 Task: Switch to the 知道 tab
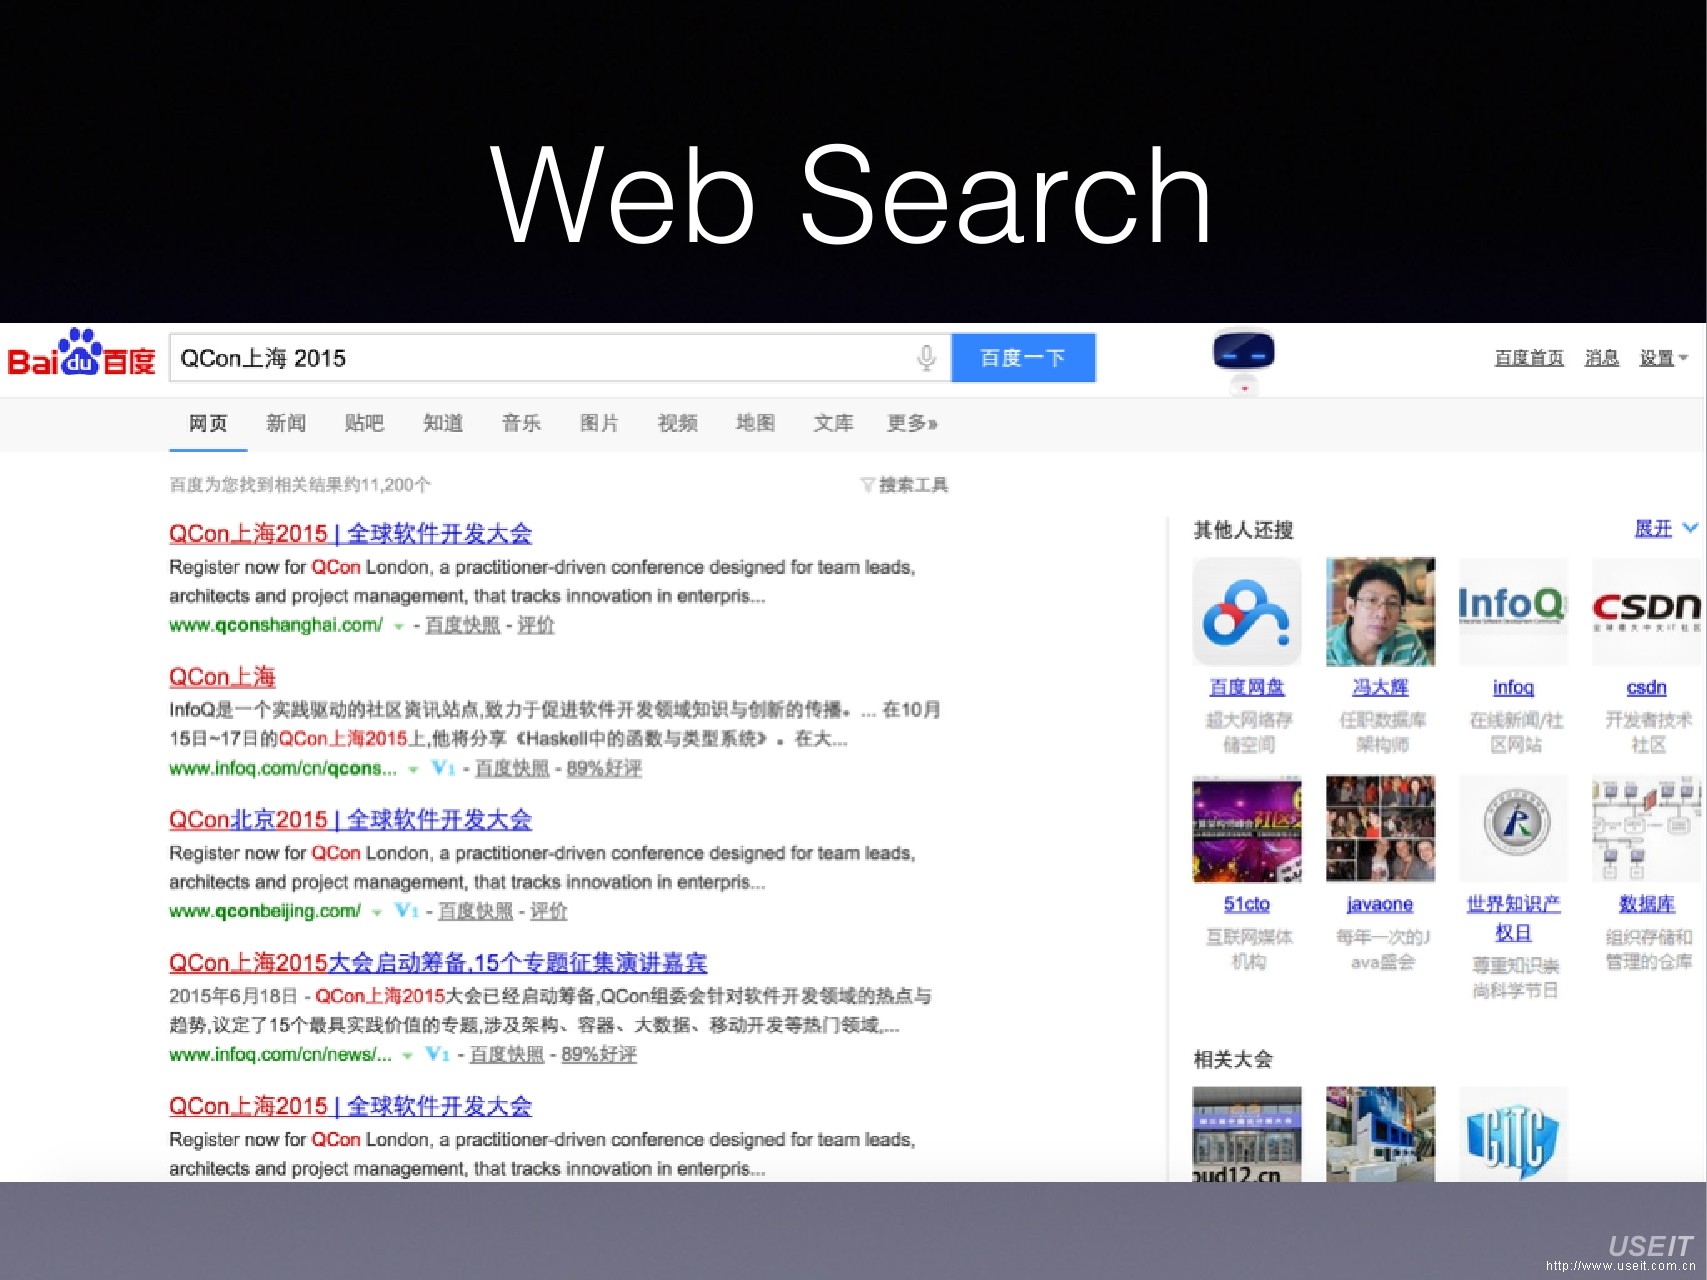[x=443, y=423]
